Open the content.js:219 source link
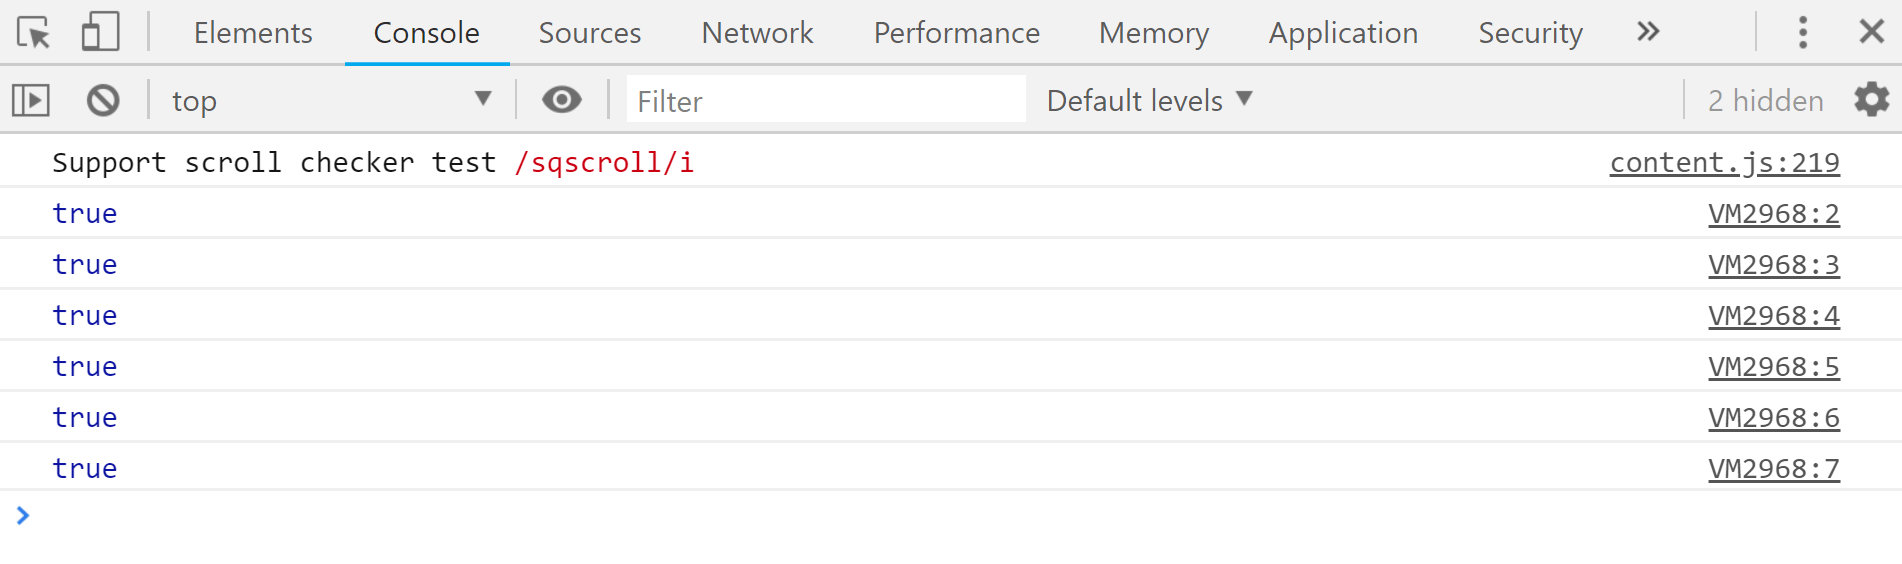1902x564 pixels. pyautogui.click(x=1724, y=162)
